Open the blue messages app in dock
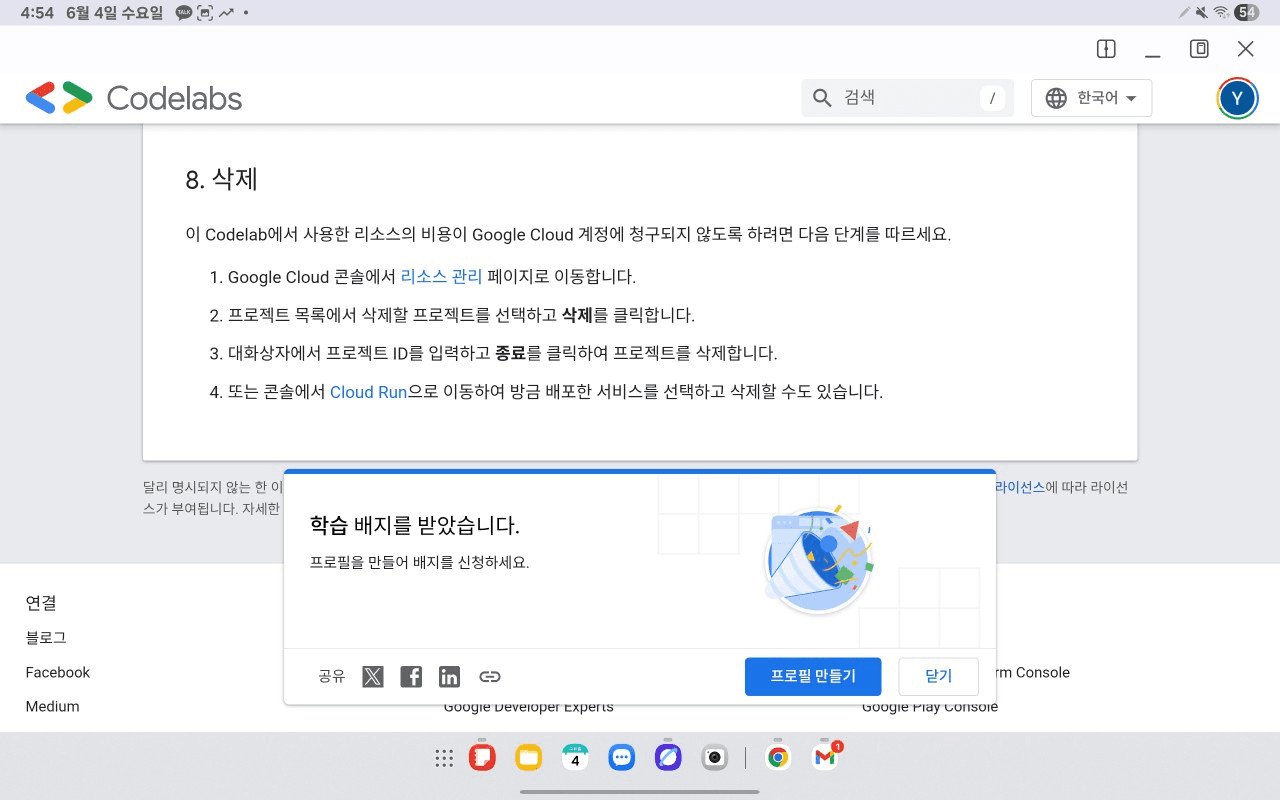The width and height of the screenshot is (1280, 800). pos(622,758)
